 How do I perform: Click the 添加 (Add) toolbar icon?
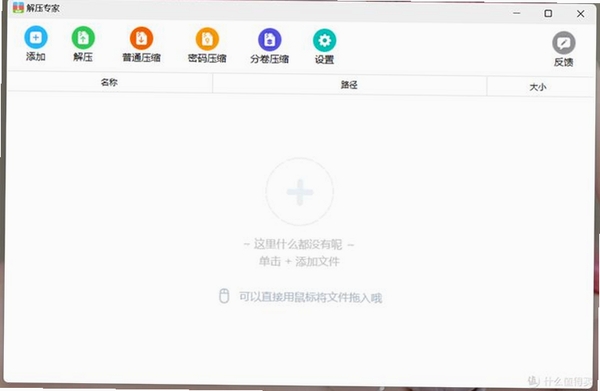point(36,37)
